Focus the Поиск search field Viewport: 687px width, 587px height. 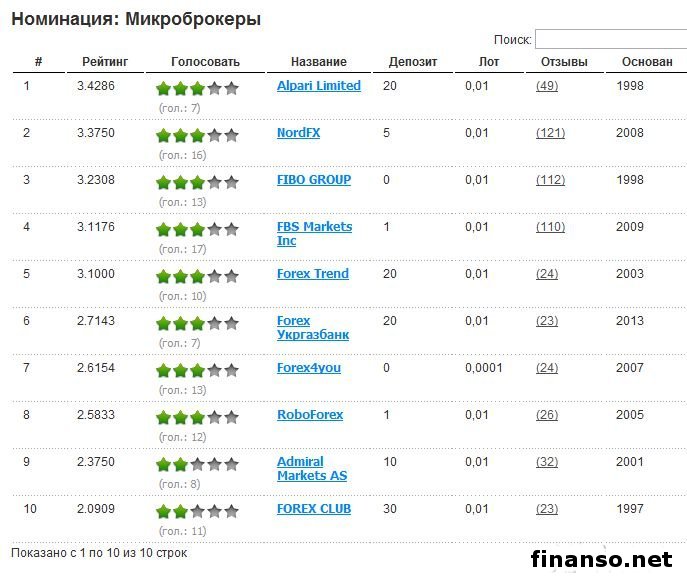(x=610, y=40)
